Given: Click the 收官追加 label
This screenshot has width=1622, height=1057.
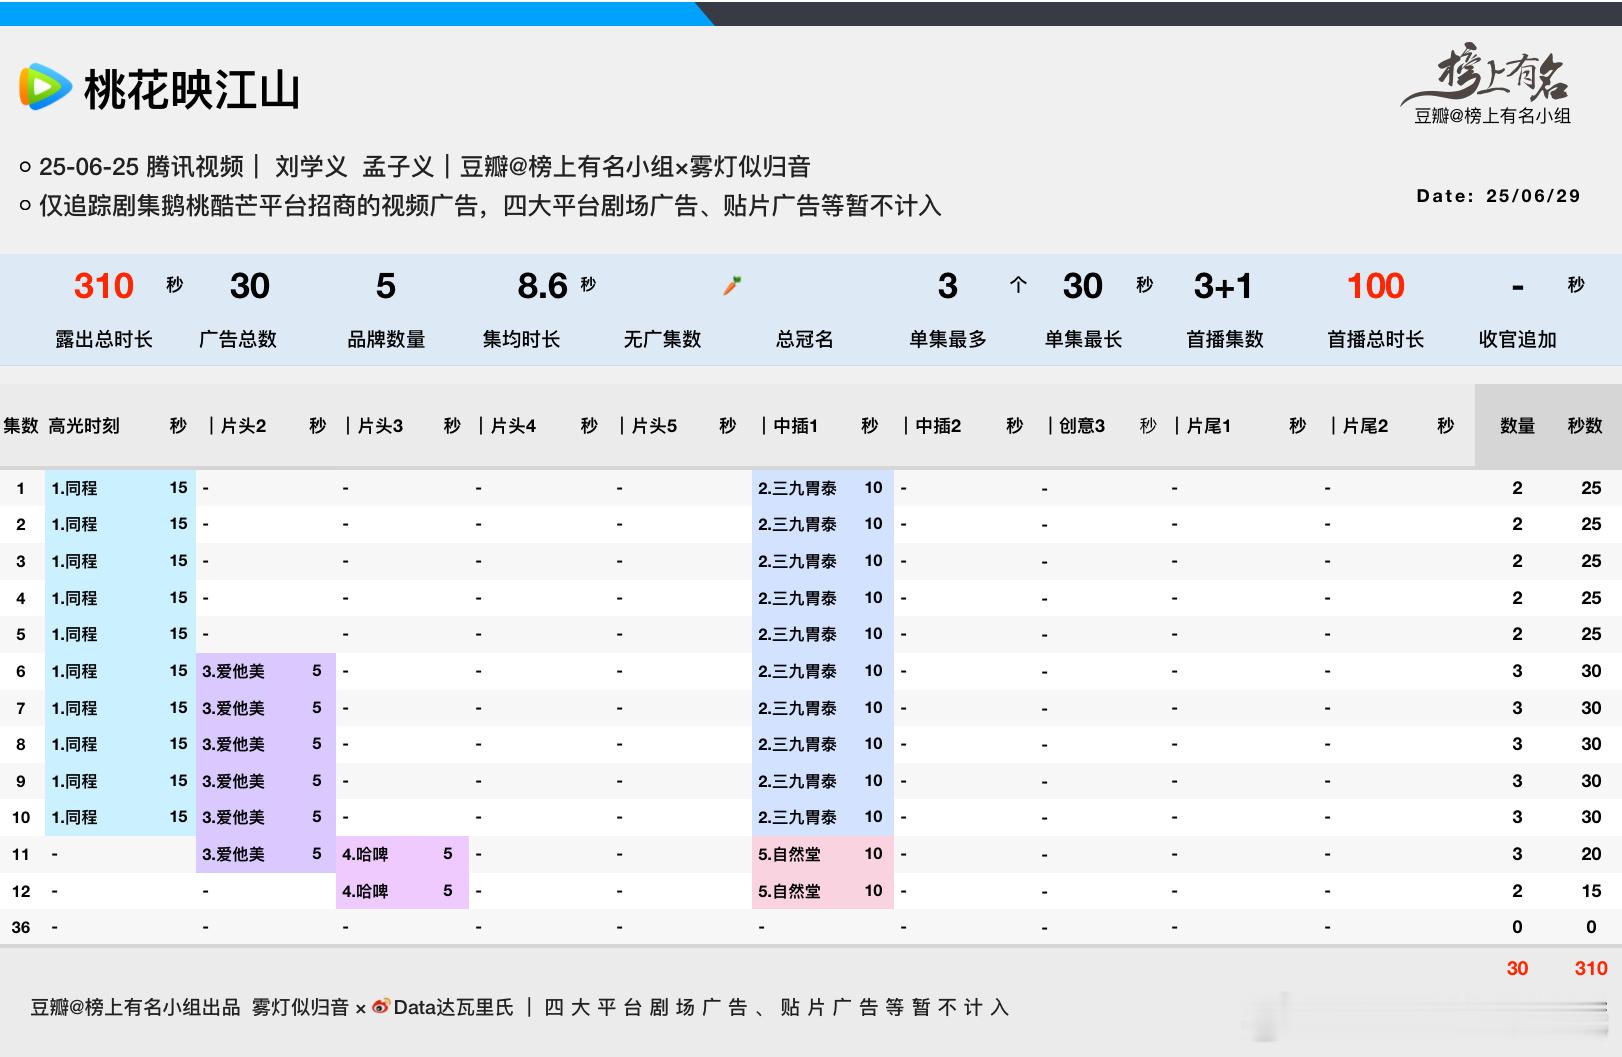Looking at the screenshot, I should 1517,339.
